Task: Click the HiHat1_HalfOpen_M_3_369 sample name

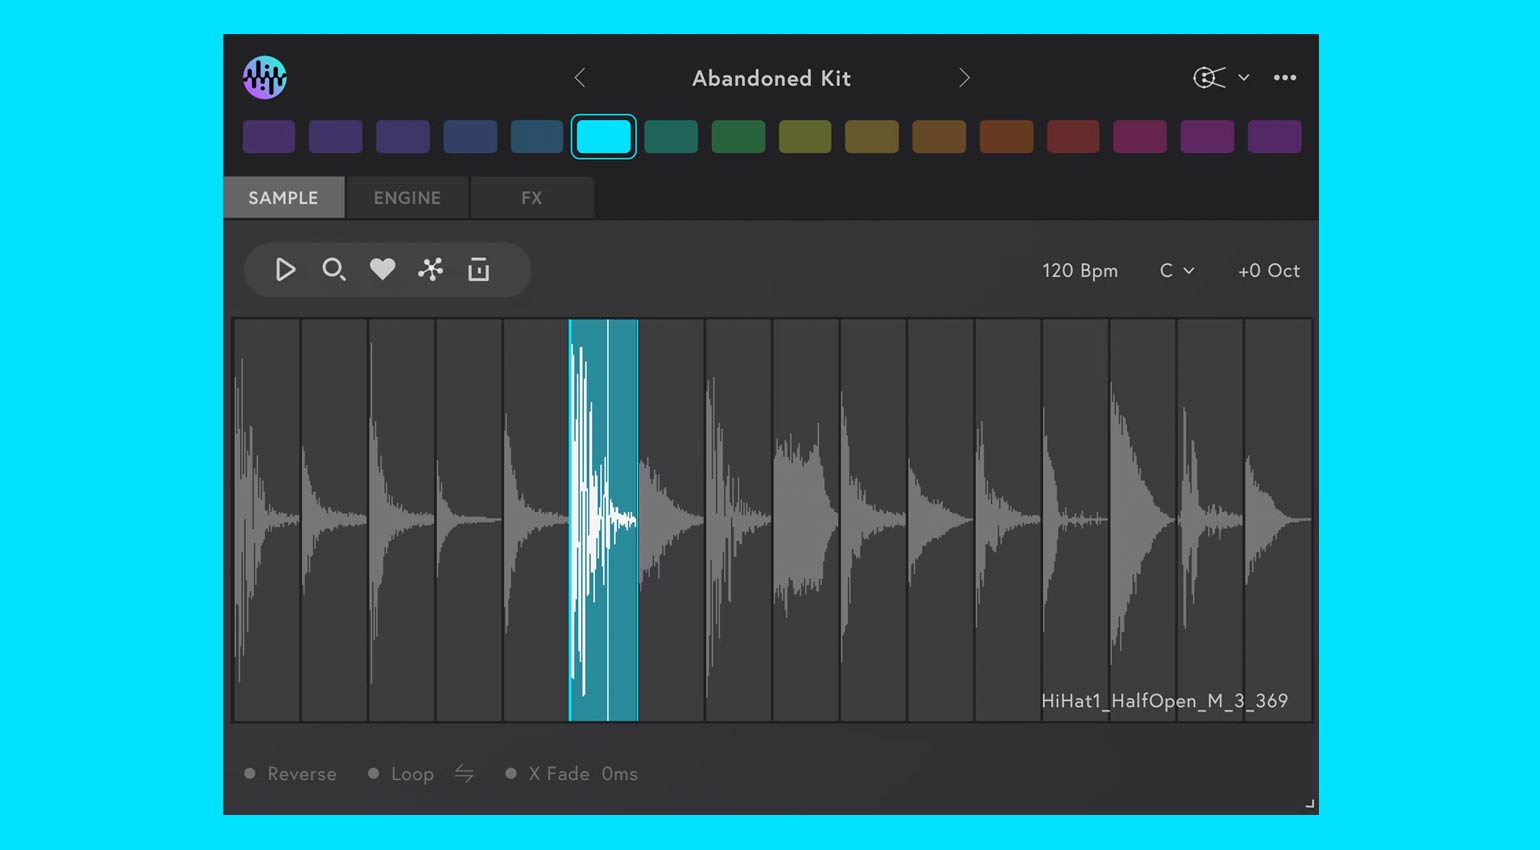Action: pyautogui.click(x=1165, y=701)
